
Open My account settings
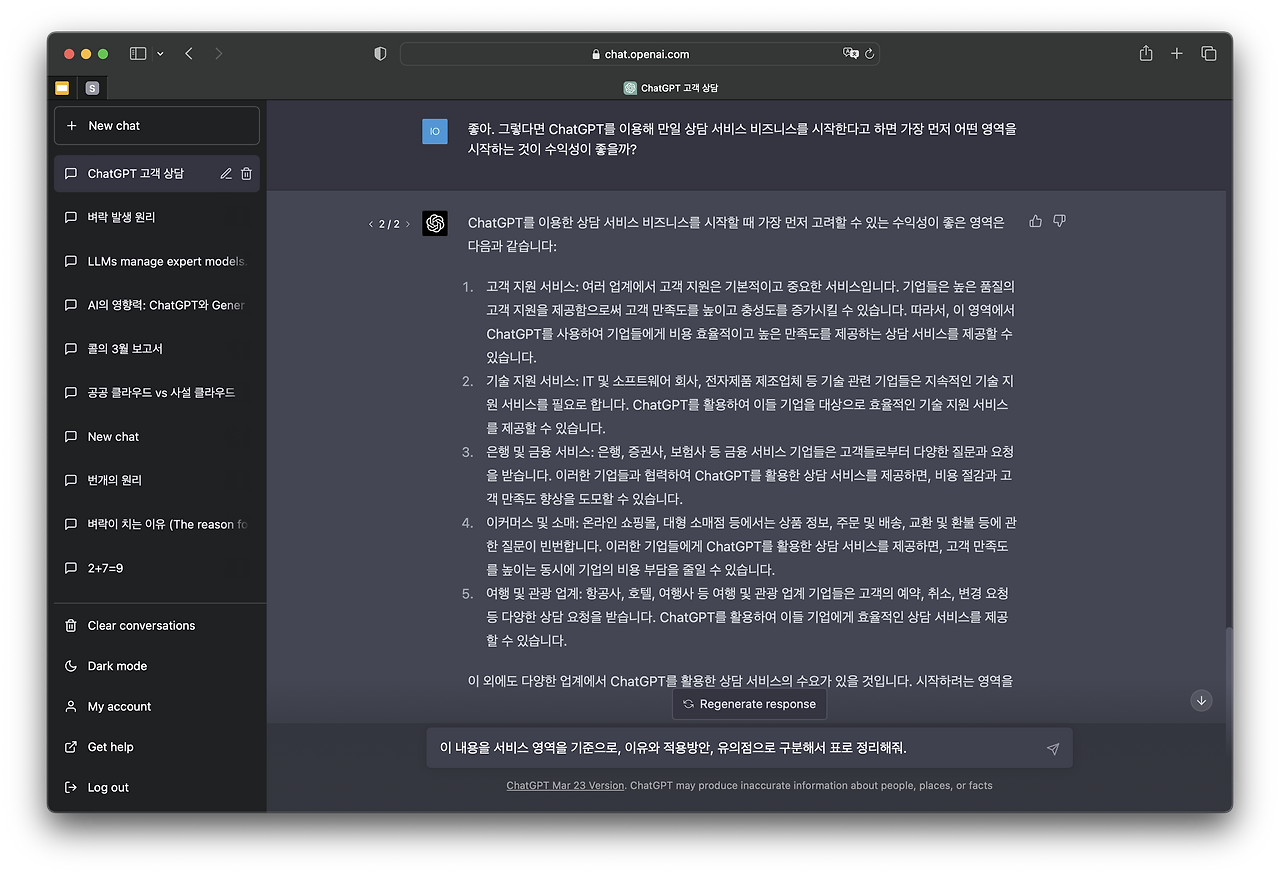(118, 706)
